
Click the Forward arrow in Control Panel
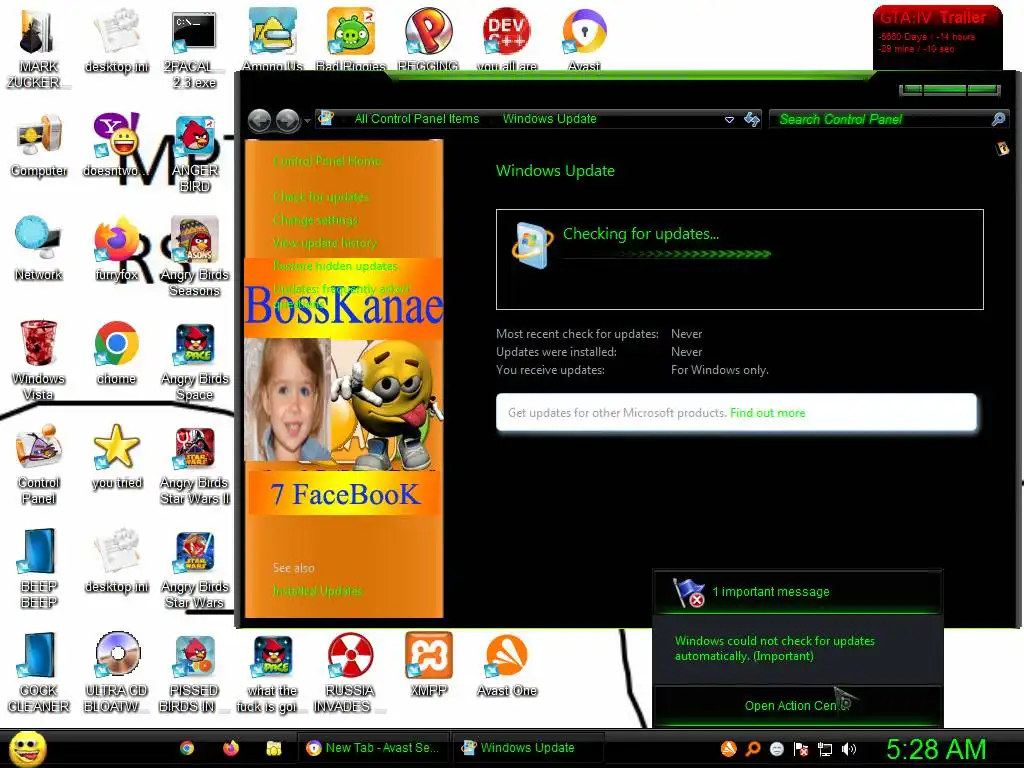click(x=287, y=120)
